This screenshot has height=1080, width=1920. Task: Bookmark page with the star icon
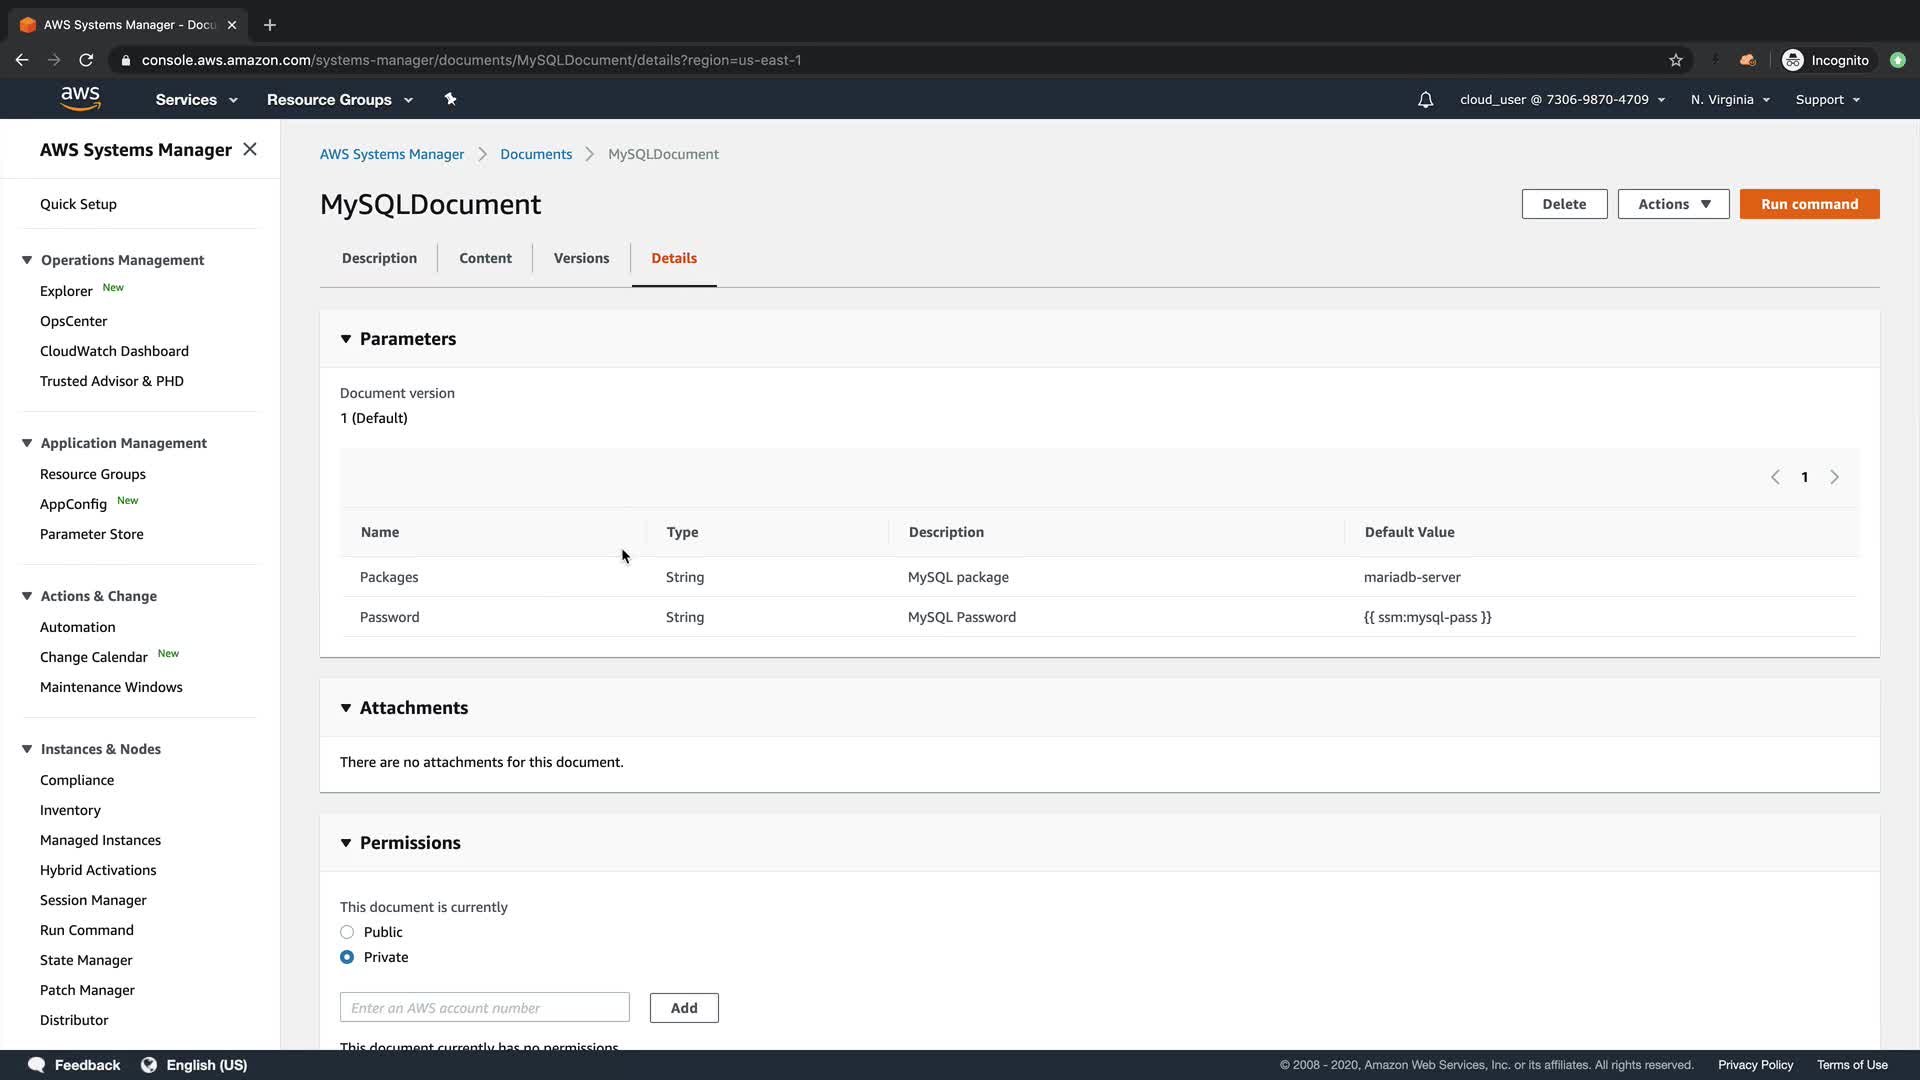coord(1675,60)
